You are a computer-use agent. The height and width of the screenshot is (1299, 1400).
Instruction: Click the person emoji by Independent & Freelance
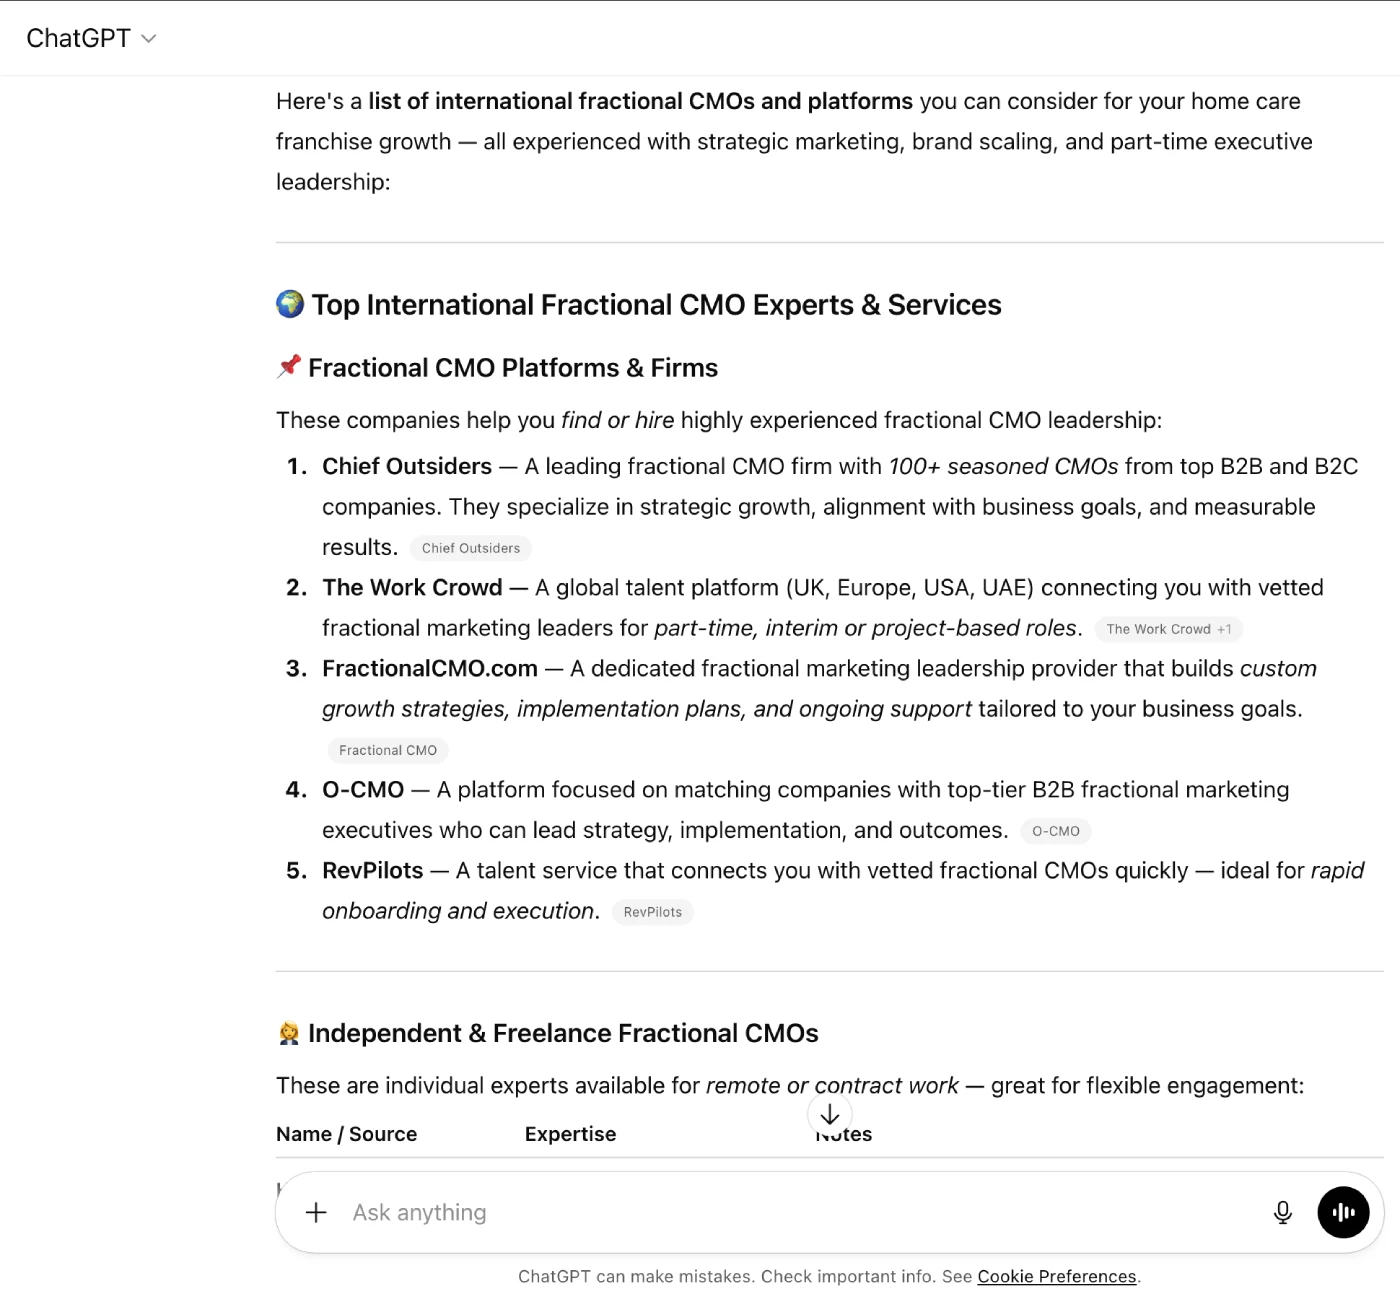(289, 1033)
